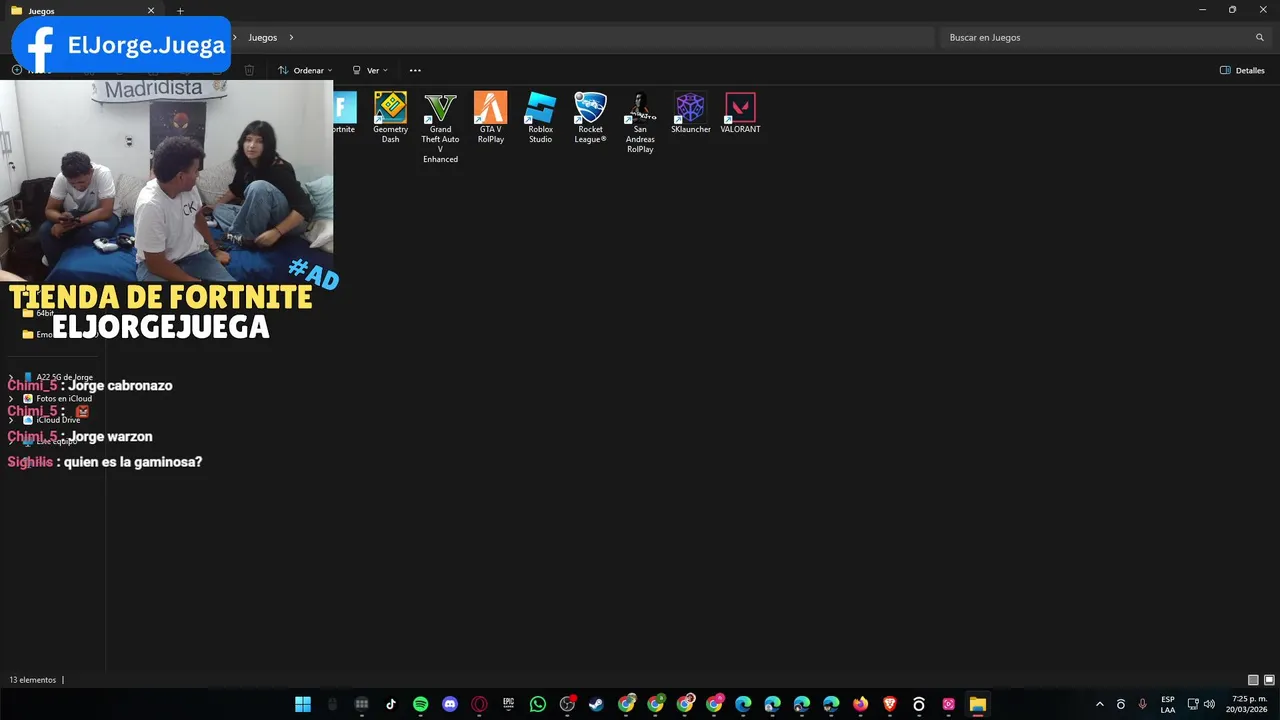Open the Geometry Dash shortcut
Screen dimensions: 1280x720
(x=390, y=118)
